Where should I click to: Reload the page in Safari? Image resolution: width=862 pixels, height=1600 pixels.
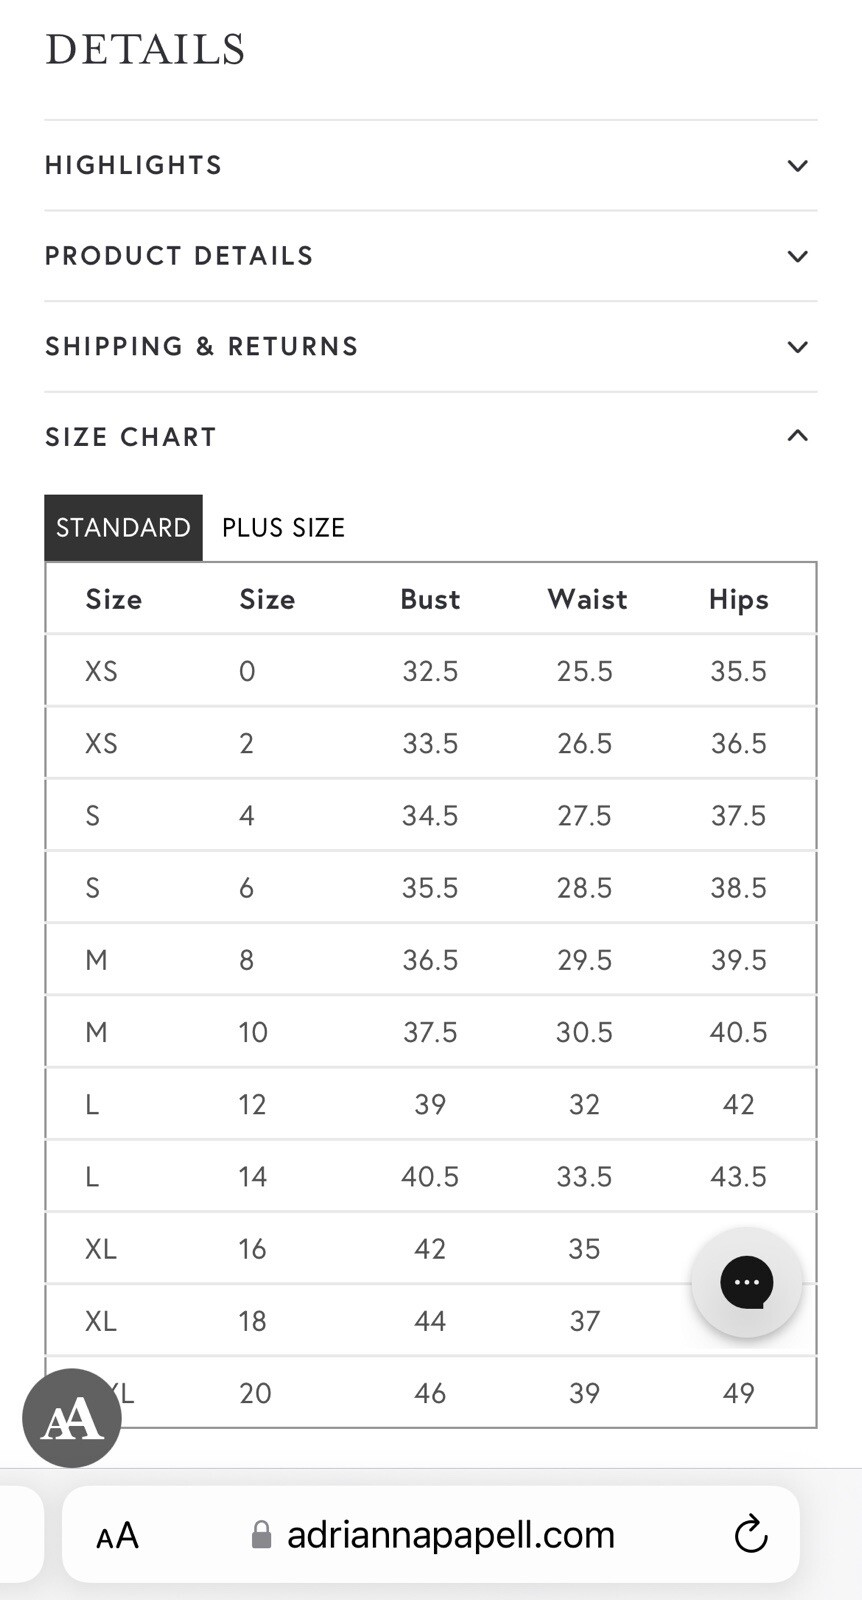pos(750,1535)
